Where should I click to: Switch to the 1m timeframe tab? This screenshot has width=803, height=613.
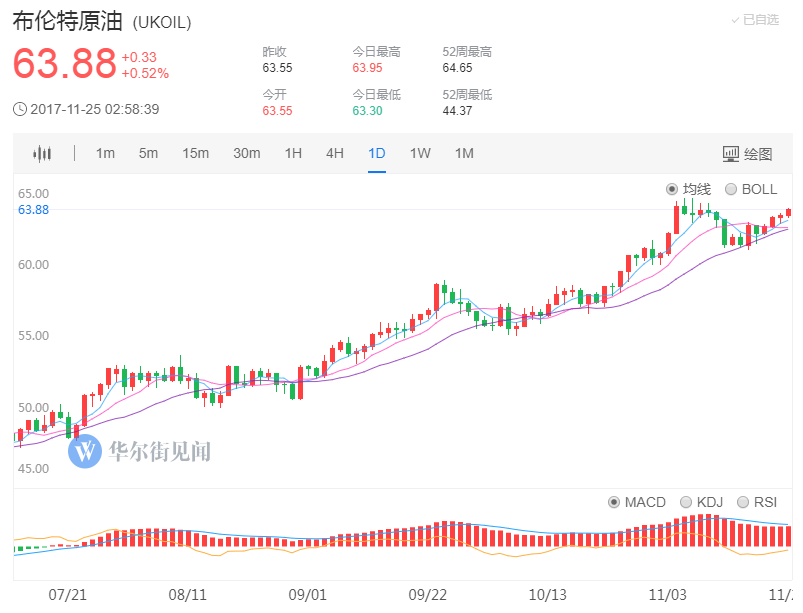pyautogui.click(x=105, y=153)
